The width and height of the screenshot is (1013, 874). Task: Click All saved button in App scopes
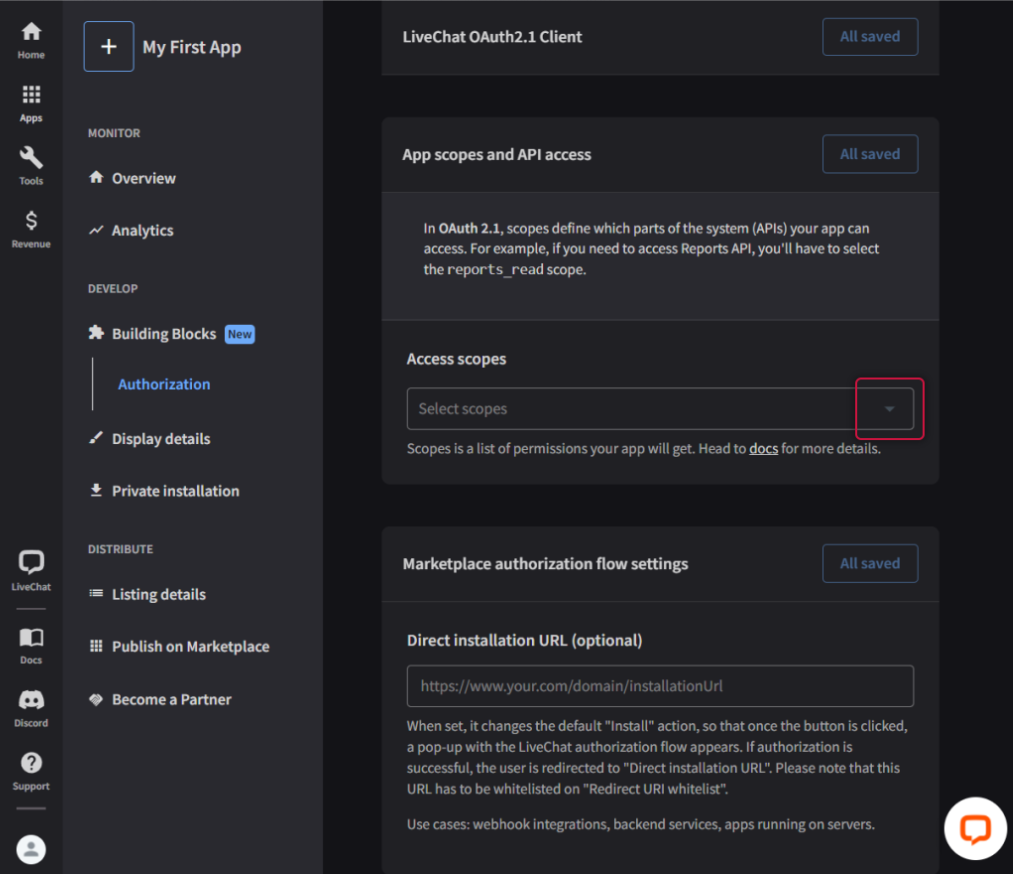click(869, 154)
